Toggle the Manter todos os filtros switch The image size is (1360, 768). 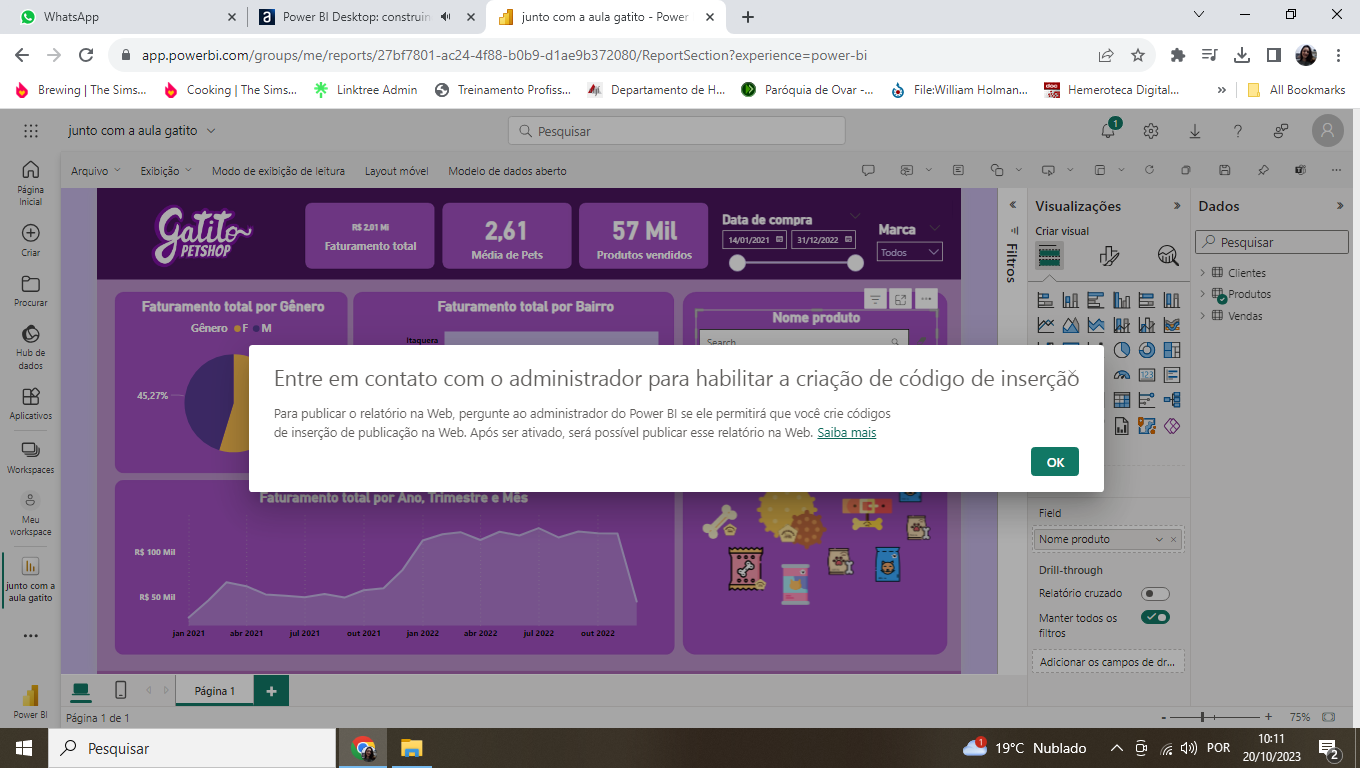coord(1155,617)
